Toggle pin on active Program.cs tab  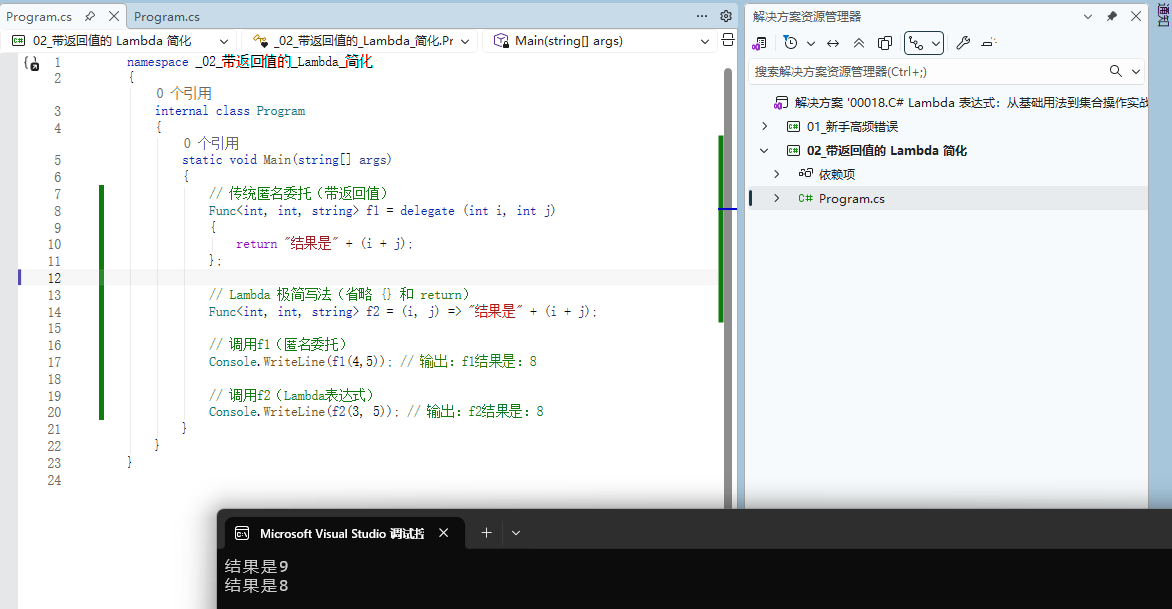coord(90,16)
